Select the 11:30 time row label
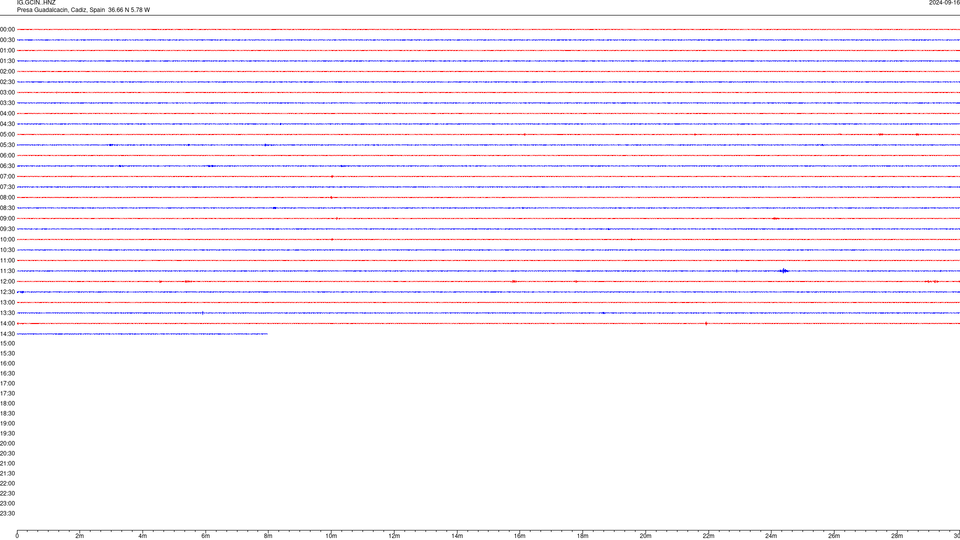960x540 pixels. (x=7, y=271)
